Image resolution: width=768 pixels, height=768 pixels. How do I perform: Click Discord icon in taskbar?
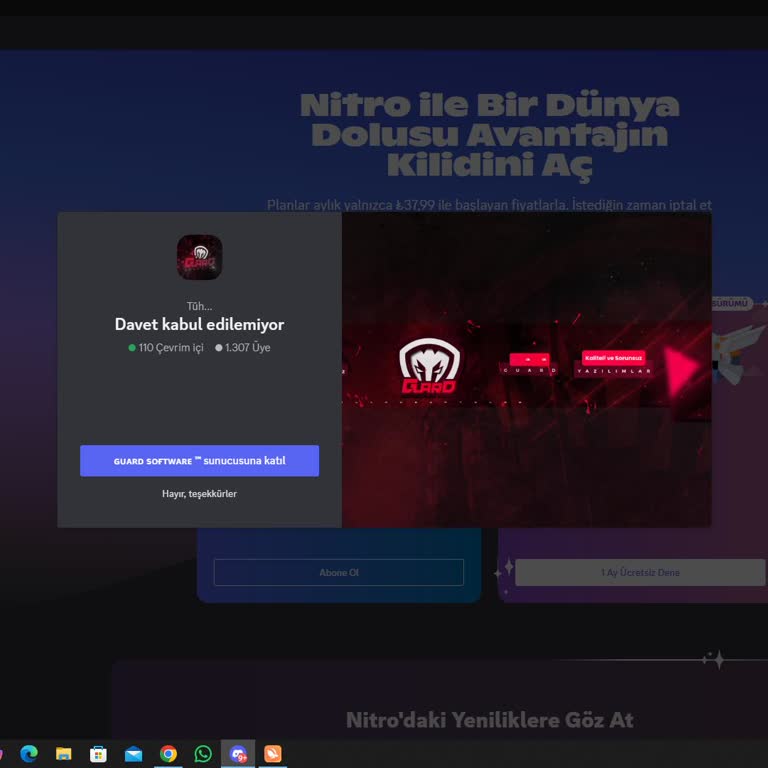(x=238, y=753)
